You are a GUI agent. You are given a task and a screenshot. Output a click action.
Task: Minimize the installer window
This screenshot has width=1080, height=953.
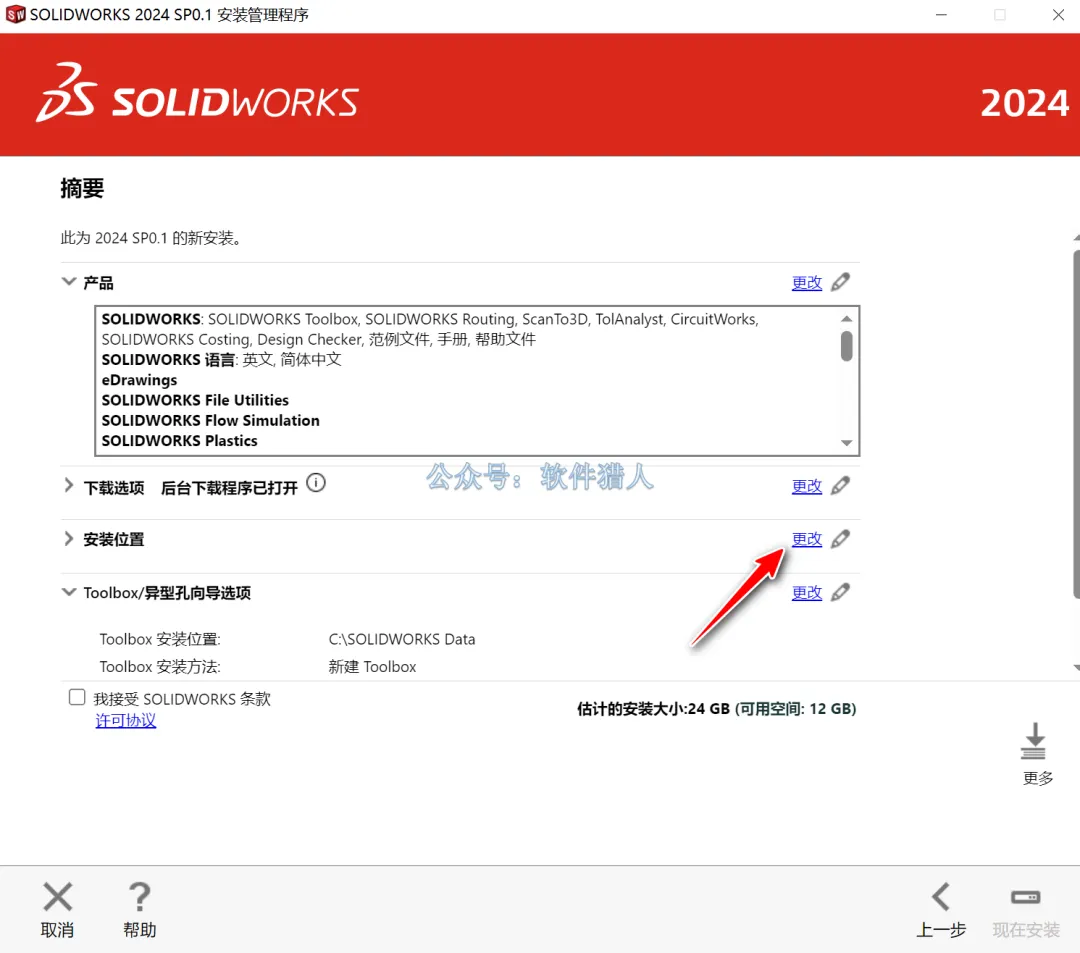(941, 14)
